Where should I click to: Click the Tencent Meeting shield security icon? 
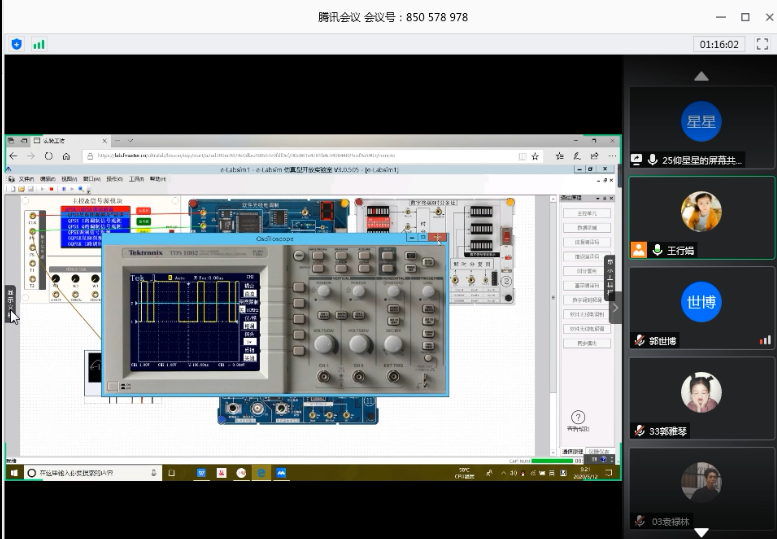(x=17, y=44)
